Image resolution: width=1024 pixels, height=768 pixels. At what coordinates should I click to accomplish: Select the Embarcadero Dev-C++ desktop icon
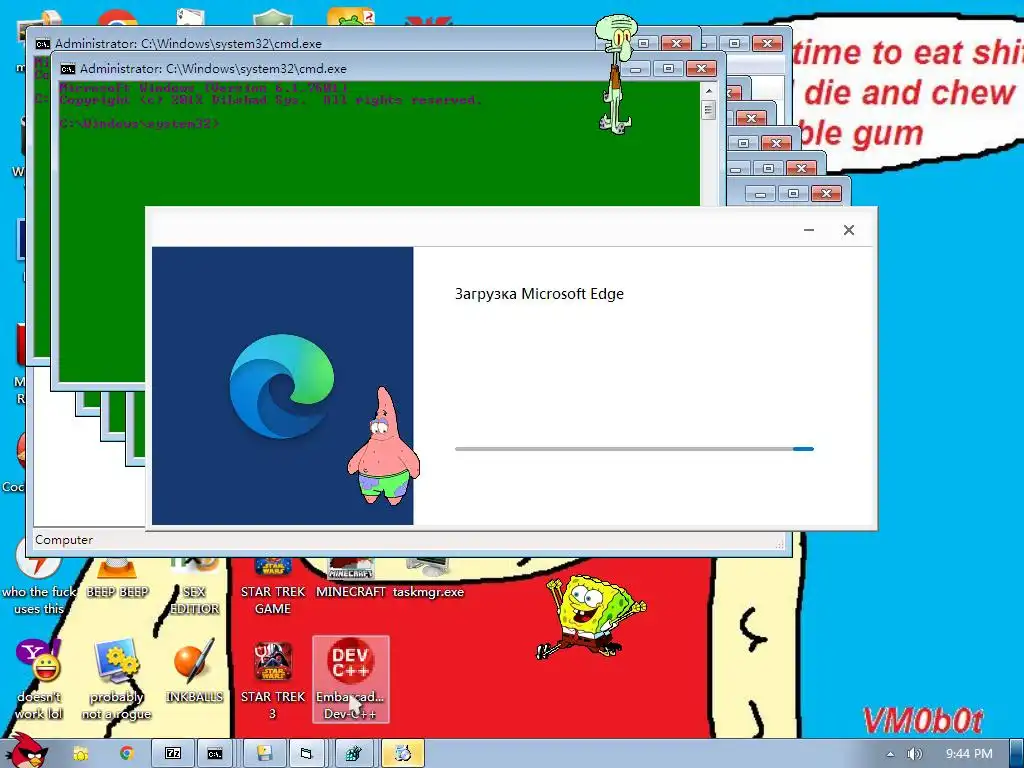(x=351, y=679)
